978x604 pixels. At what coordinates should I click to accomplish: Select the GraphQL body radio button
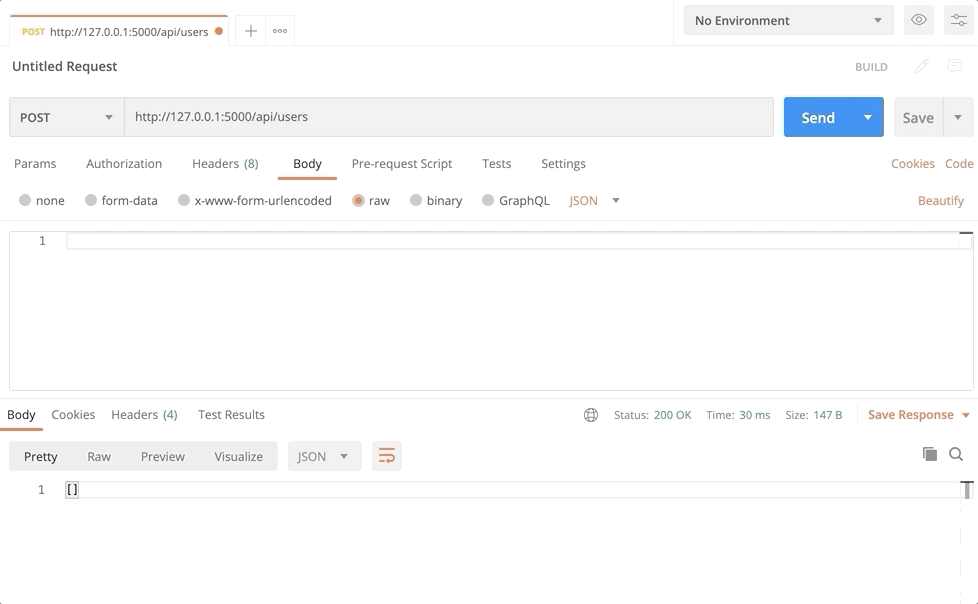[488, 200]
